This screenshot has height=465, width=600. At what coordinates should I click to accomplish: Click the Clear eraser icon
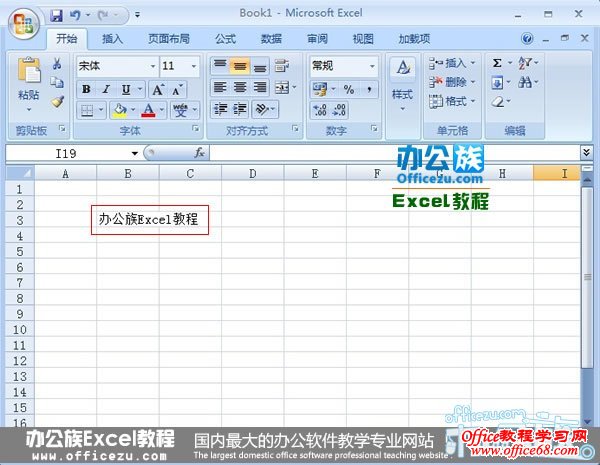tap(497, 102)
